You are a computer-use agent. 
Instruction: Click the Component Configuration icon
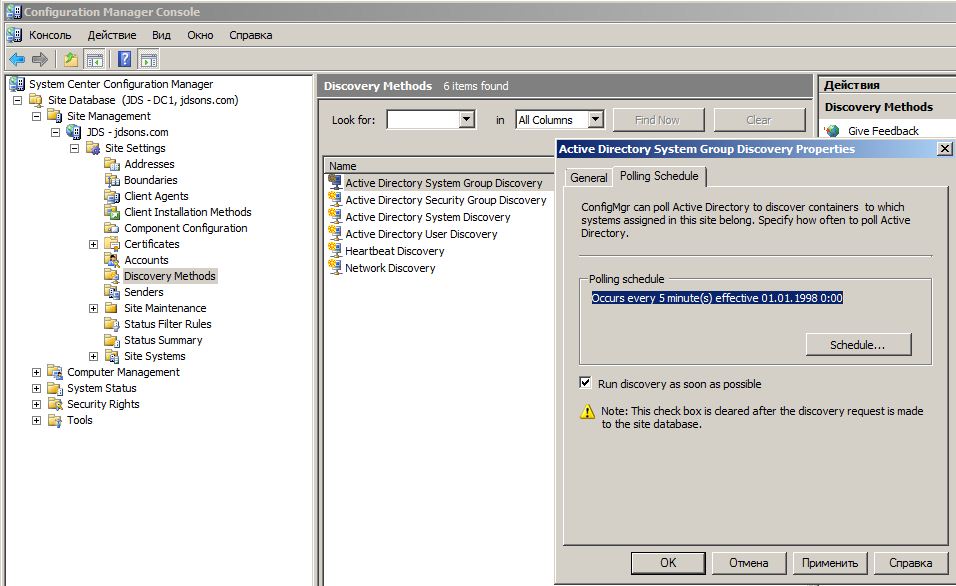(112, 228)
